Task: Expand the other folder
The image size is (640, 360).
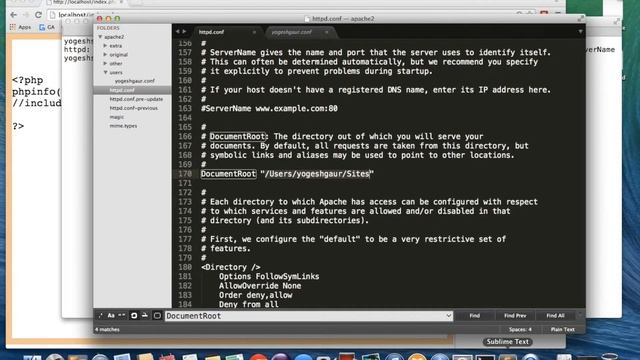Action: (x=105, y=63)
